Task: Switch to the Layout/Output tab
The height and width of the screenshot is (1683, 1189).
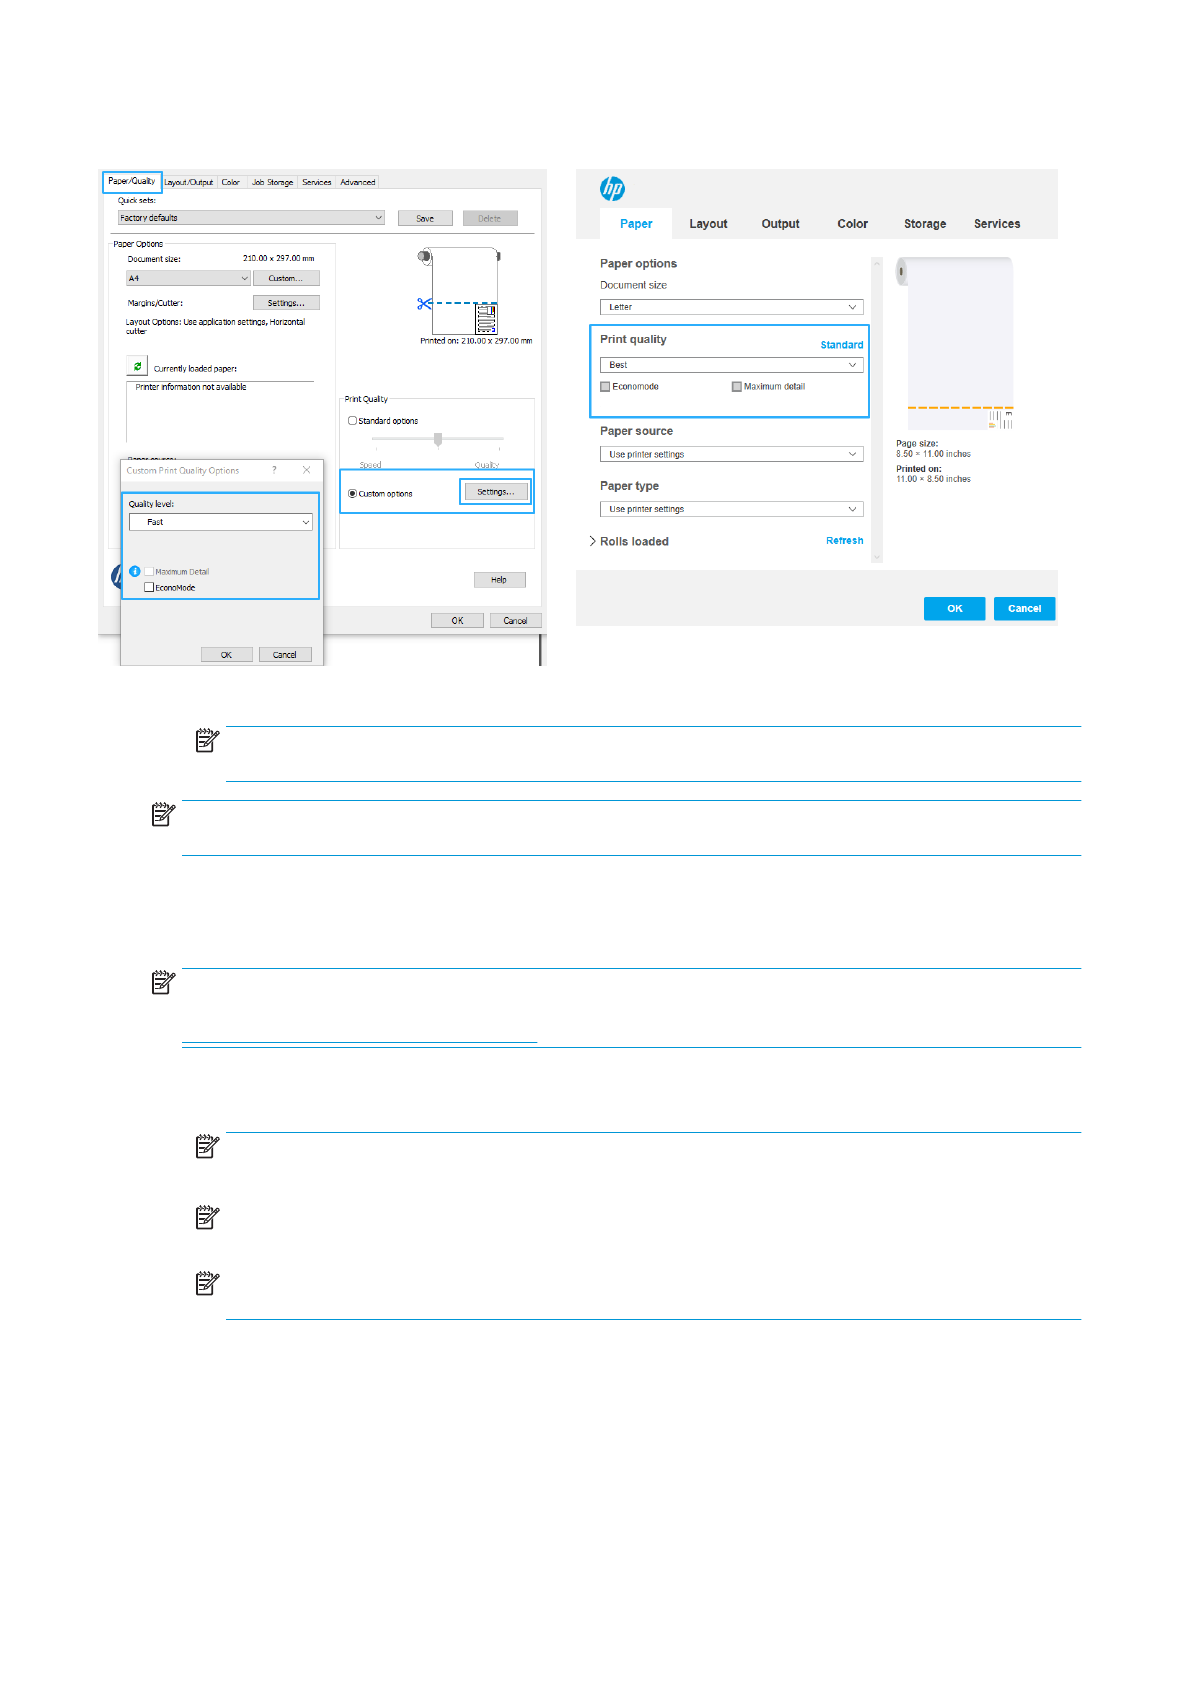Action: pyautogui.click(x=189, y=182)
